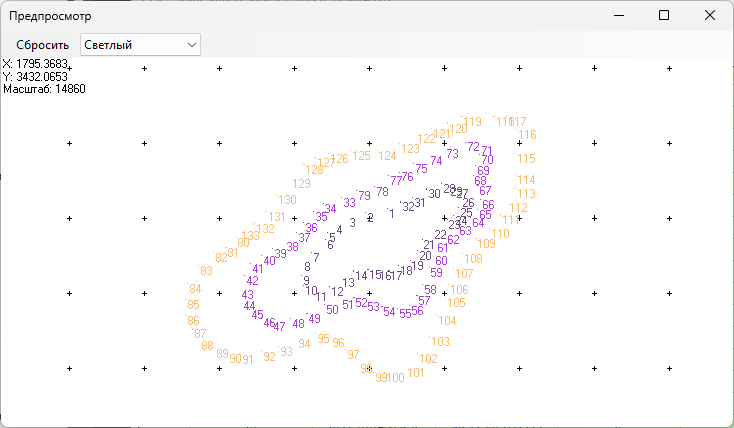Click the Масштаб scale readout text

44,89
